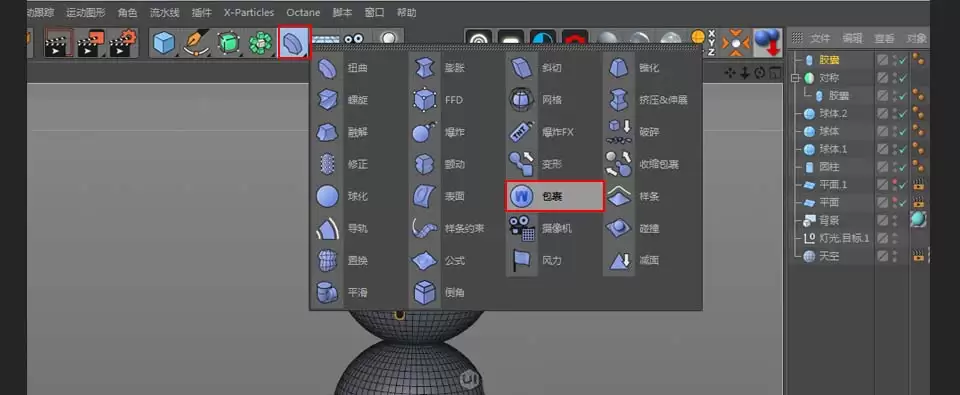Open render settings gear clapperboard icon
The image size is (960, 395).
tap(123, 43)
